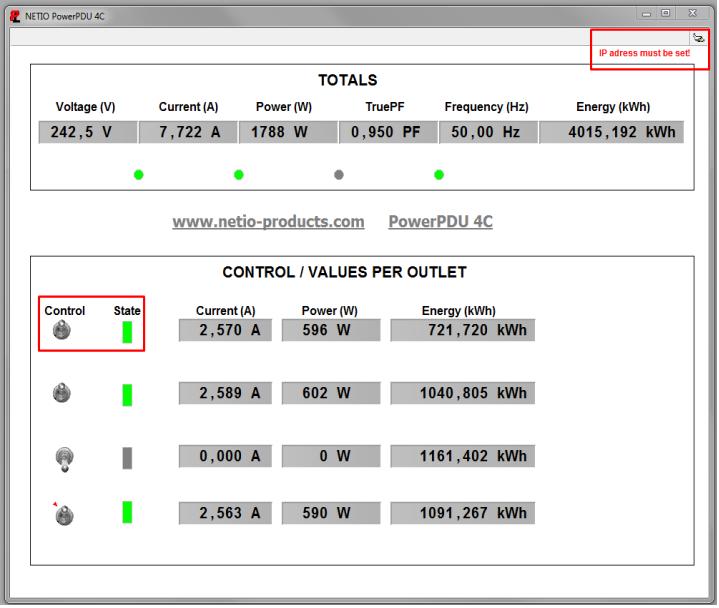This screenshot has height=608, width=719.
Task: Click the outlet energy value 721,720 kWh
Action: 463,331
